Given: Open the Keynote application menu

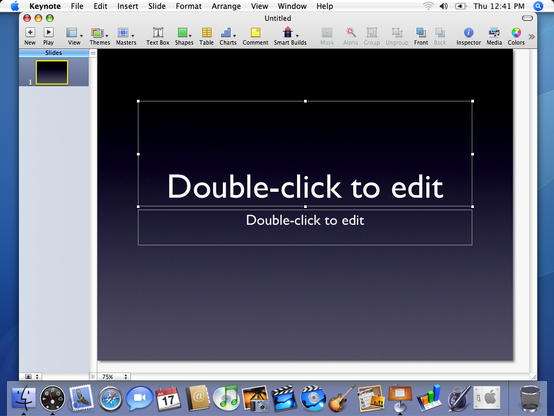Looking at the screenshot, I should [x=45, y=6].
